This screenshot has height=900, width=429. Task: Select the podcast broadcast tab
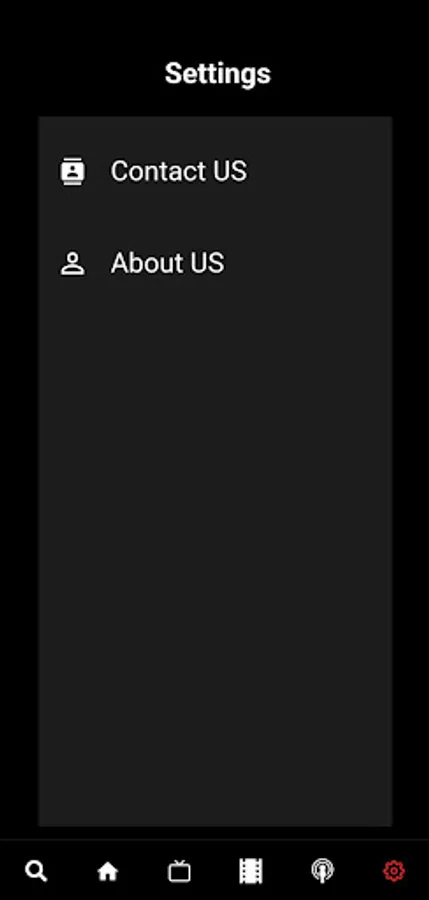coord(322,871)
